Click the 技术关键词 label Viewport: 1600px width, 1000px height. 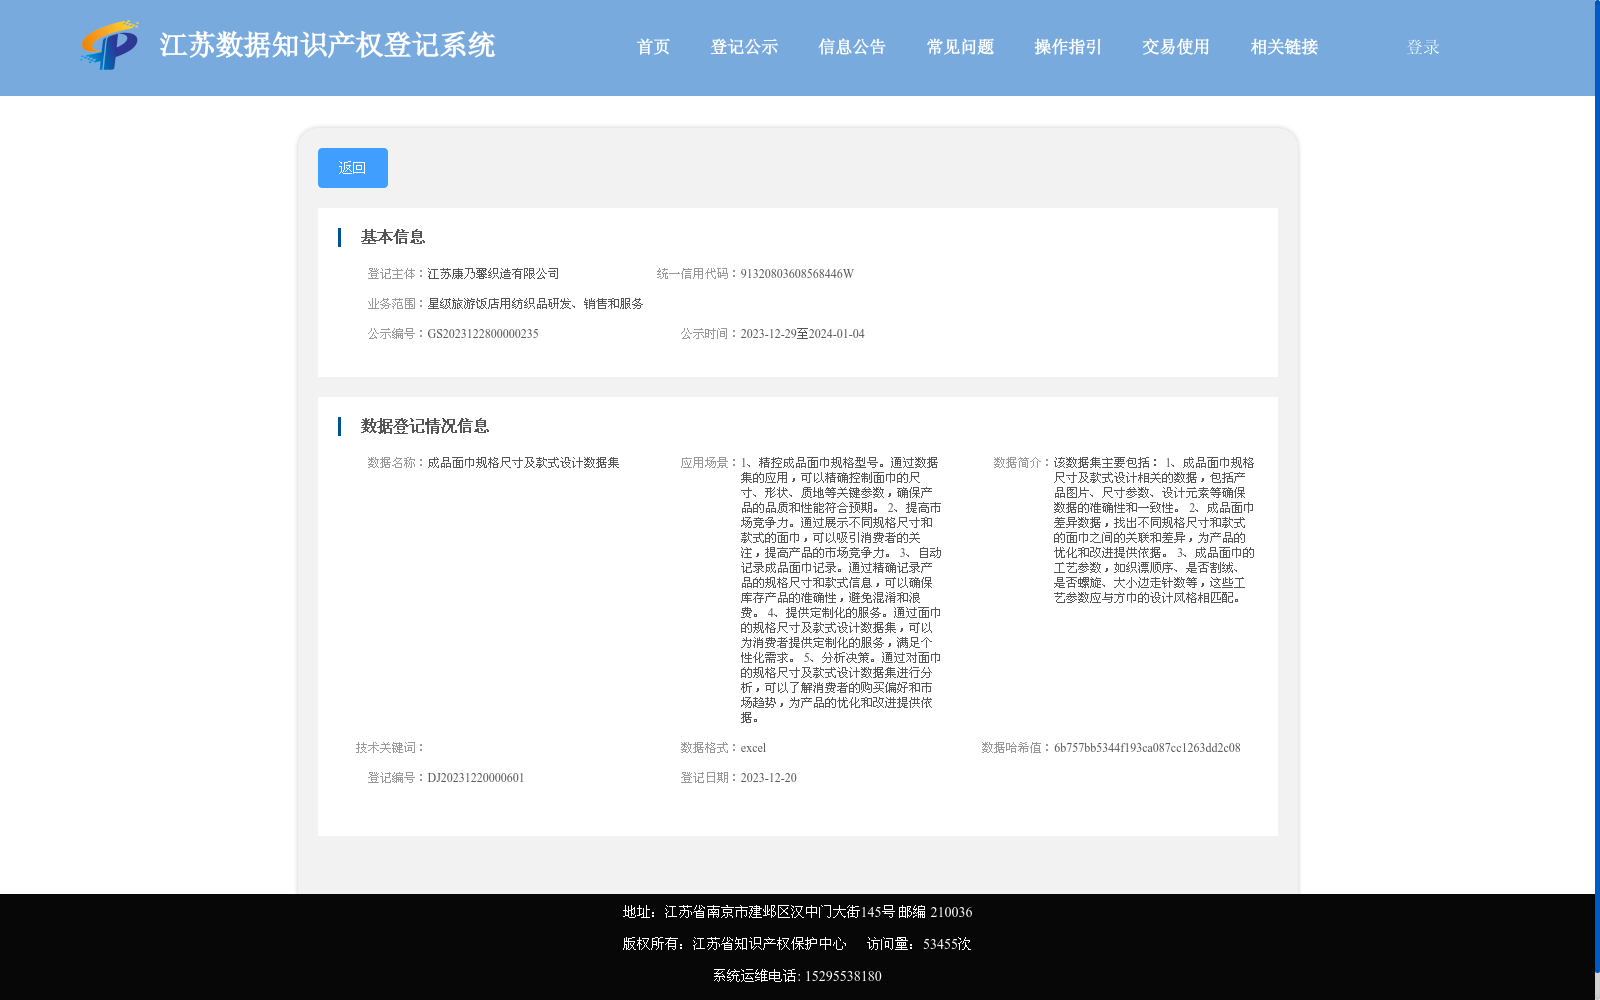point(390,748)
